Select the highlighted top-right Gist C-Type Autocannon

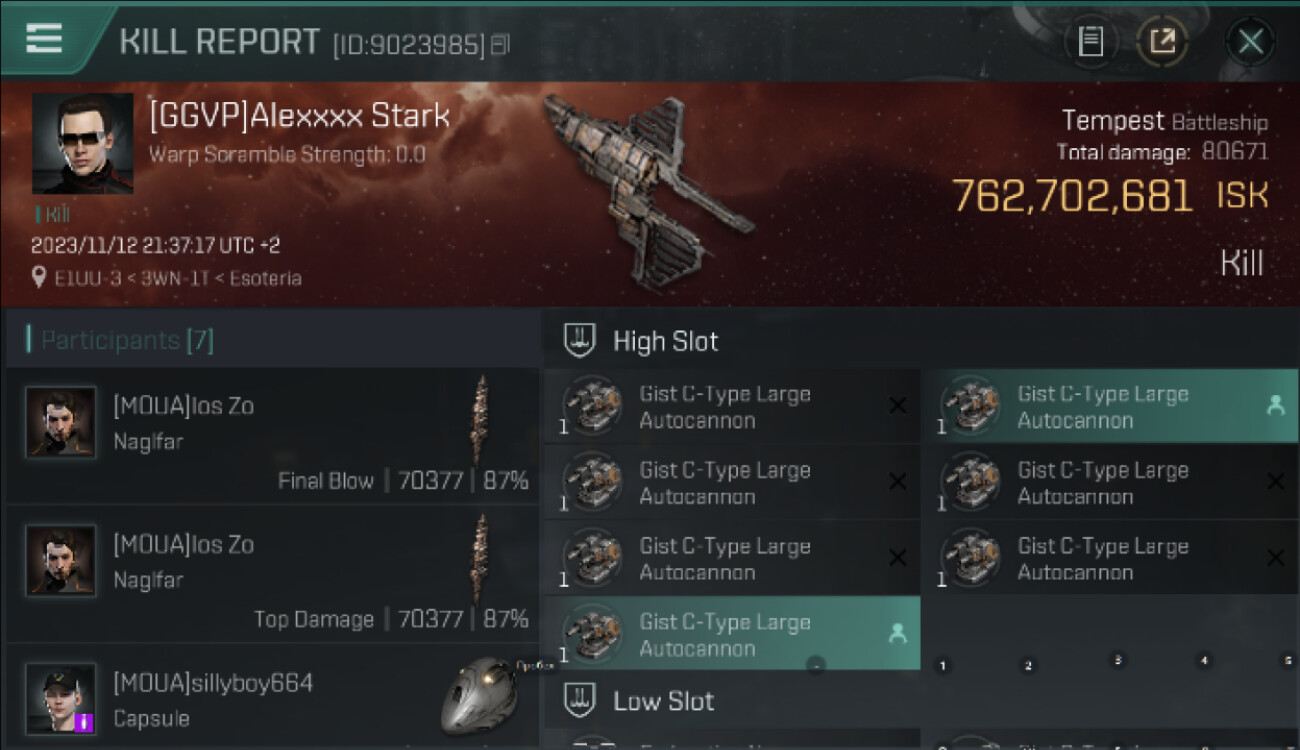click(x=1109, y=406)
